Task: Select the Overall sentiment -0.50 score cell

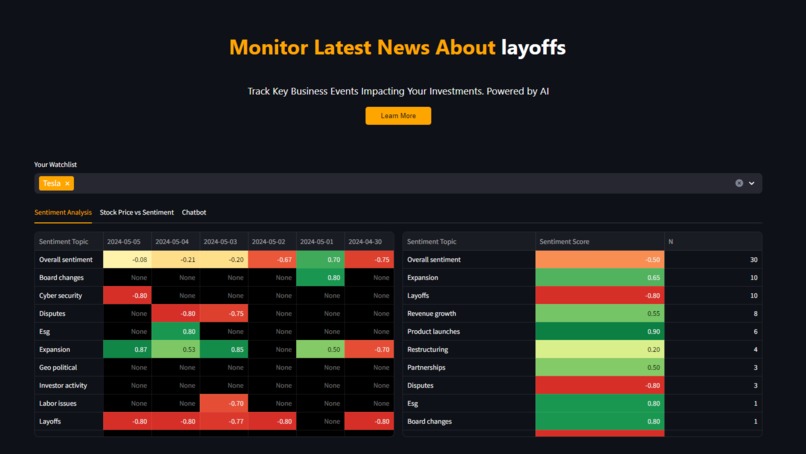Action: pos(599,260)
